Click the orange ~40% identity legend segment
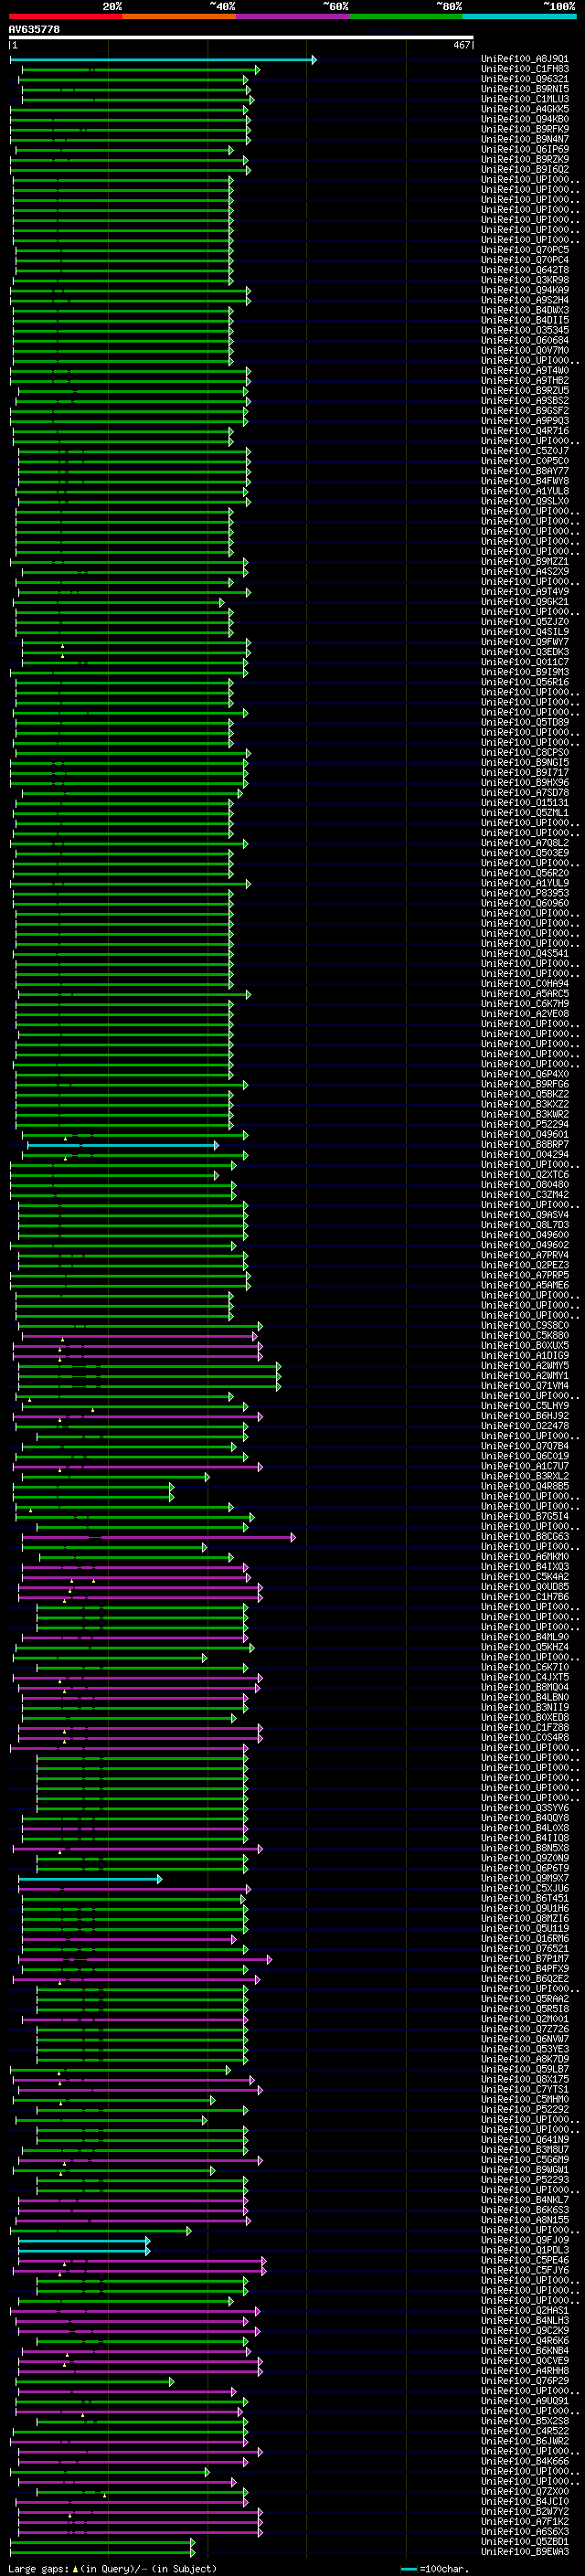This screenshot has height=2576, width=585. click(179, 16)
